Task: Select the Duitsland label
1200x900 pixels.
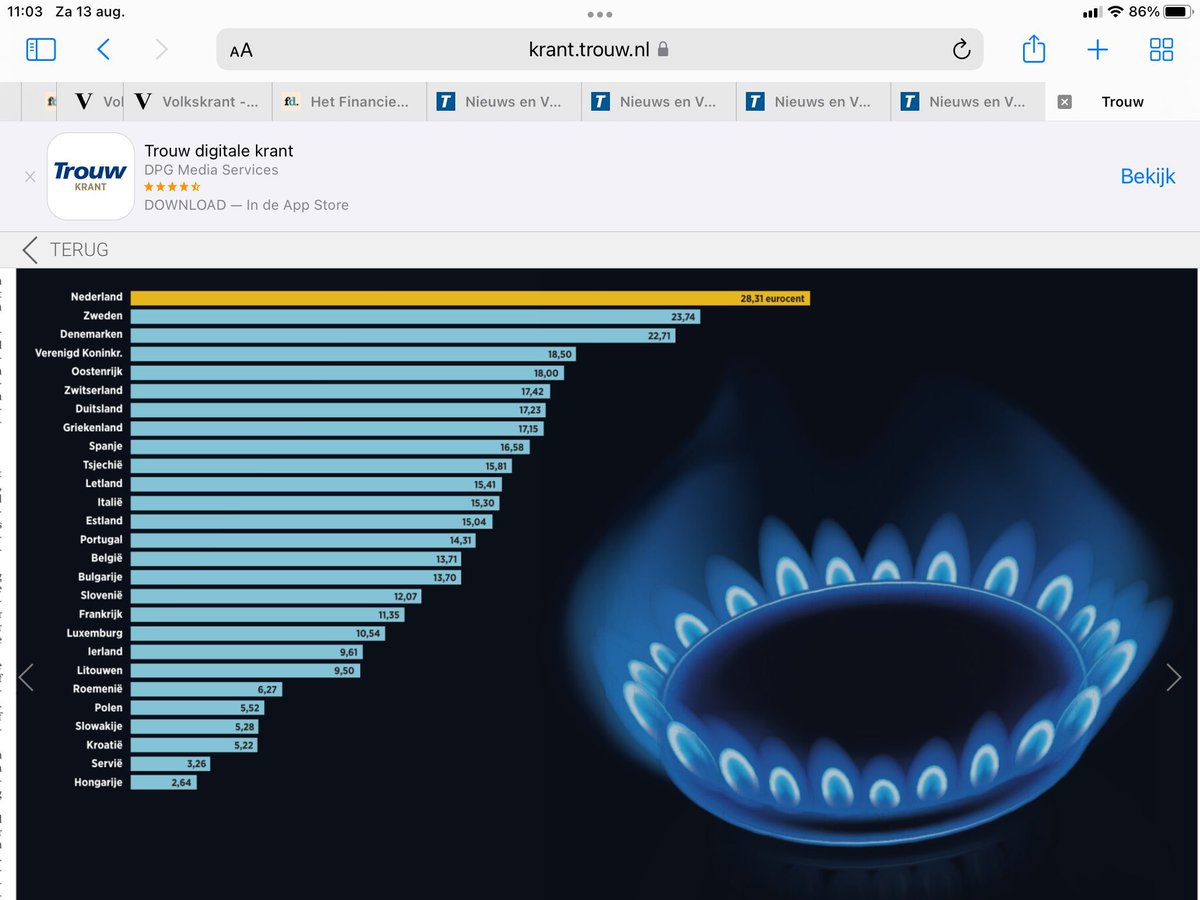Action: tap(99, 409)
